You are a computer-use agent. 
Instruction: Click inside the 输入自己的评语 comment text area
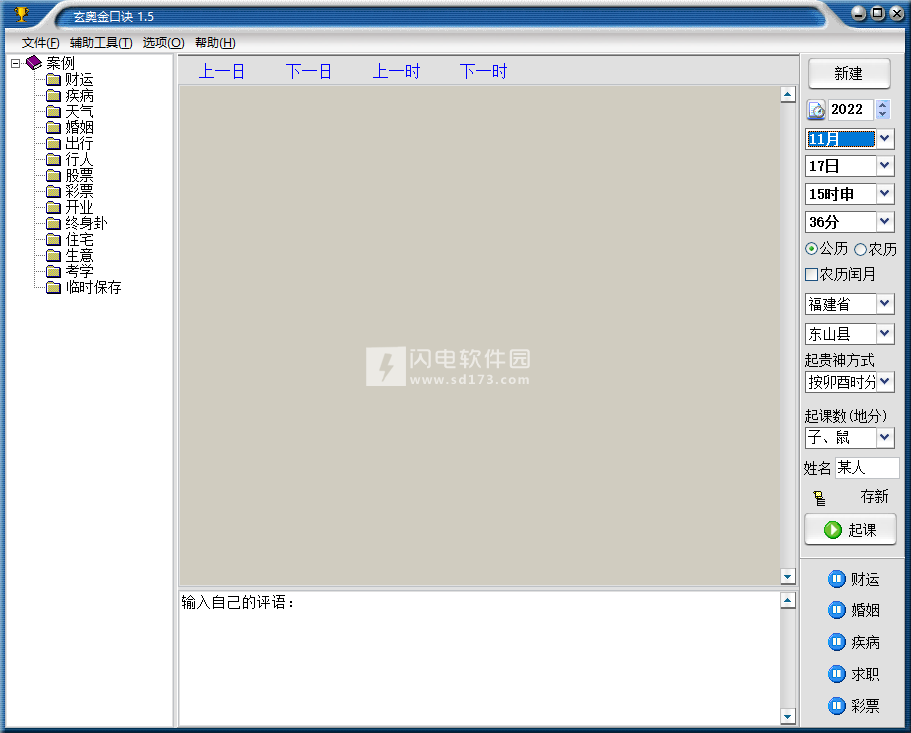[479, 659]
